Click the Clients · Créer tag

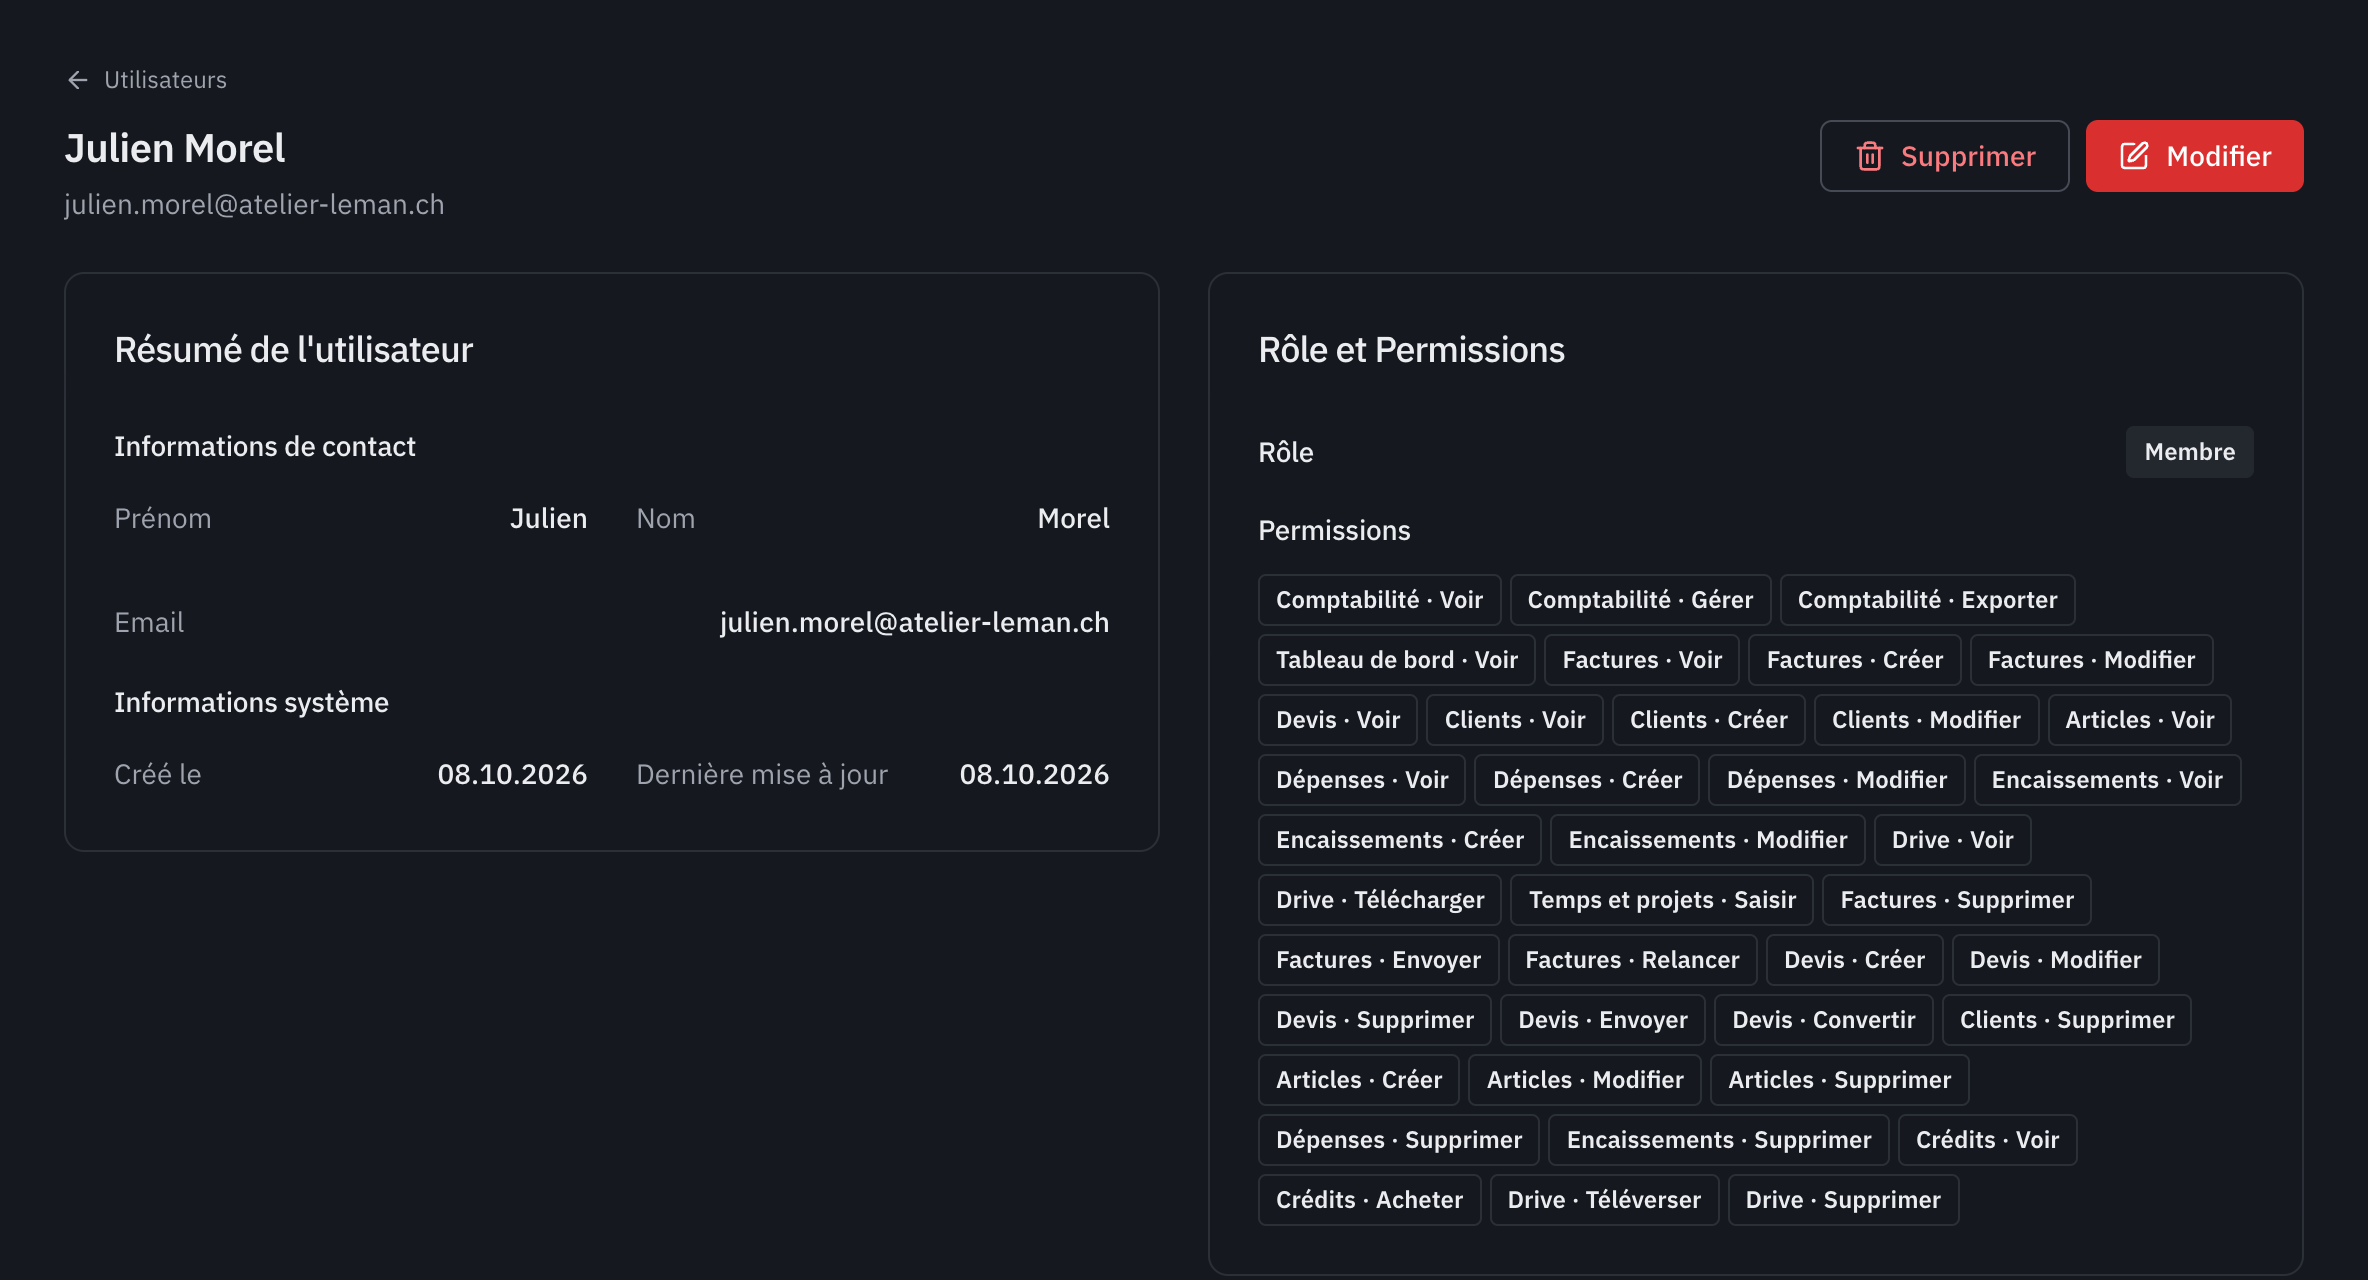tap(1708, 720)
